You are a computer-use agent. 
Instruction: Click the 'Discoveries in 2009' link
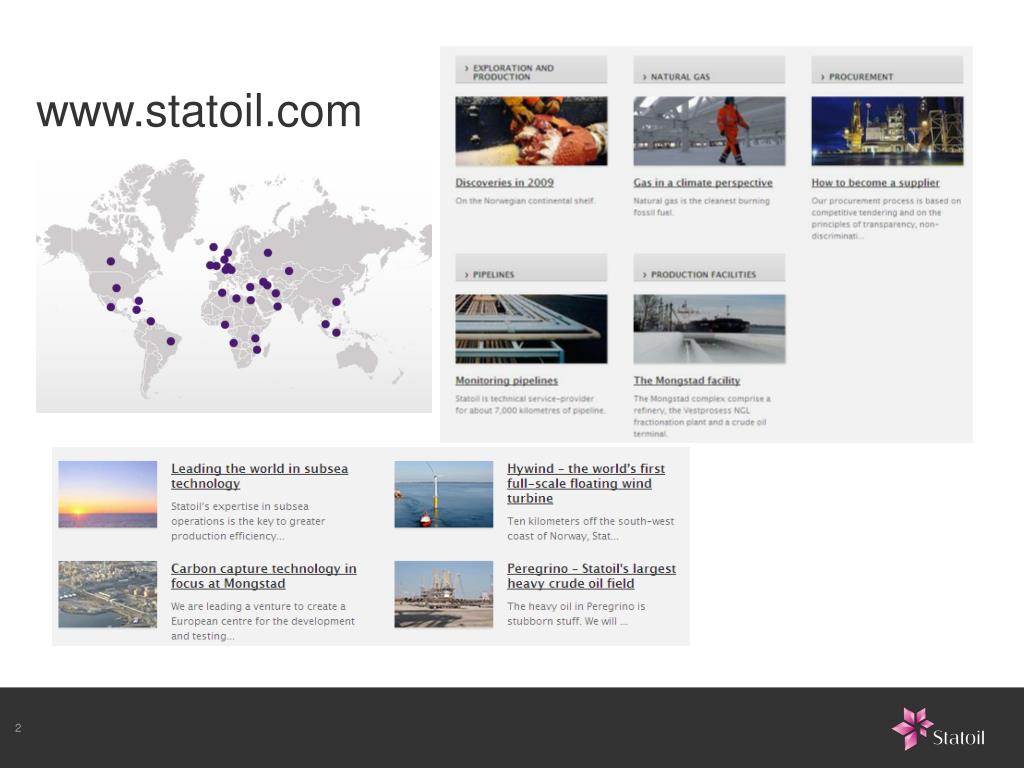coord(504,183)
